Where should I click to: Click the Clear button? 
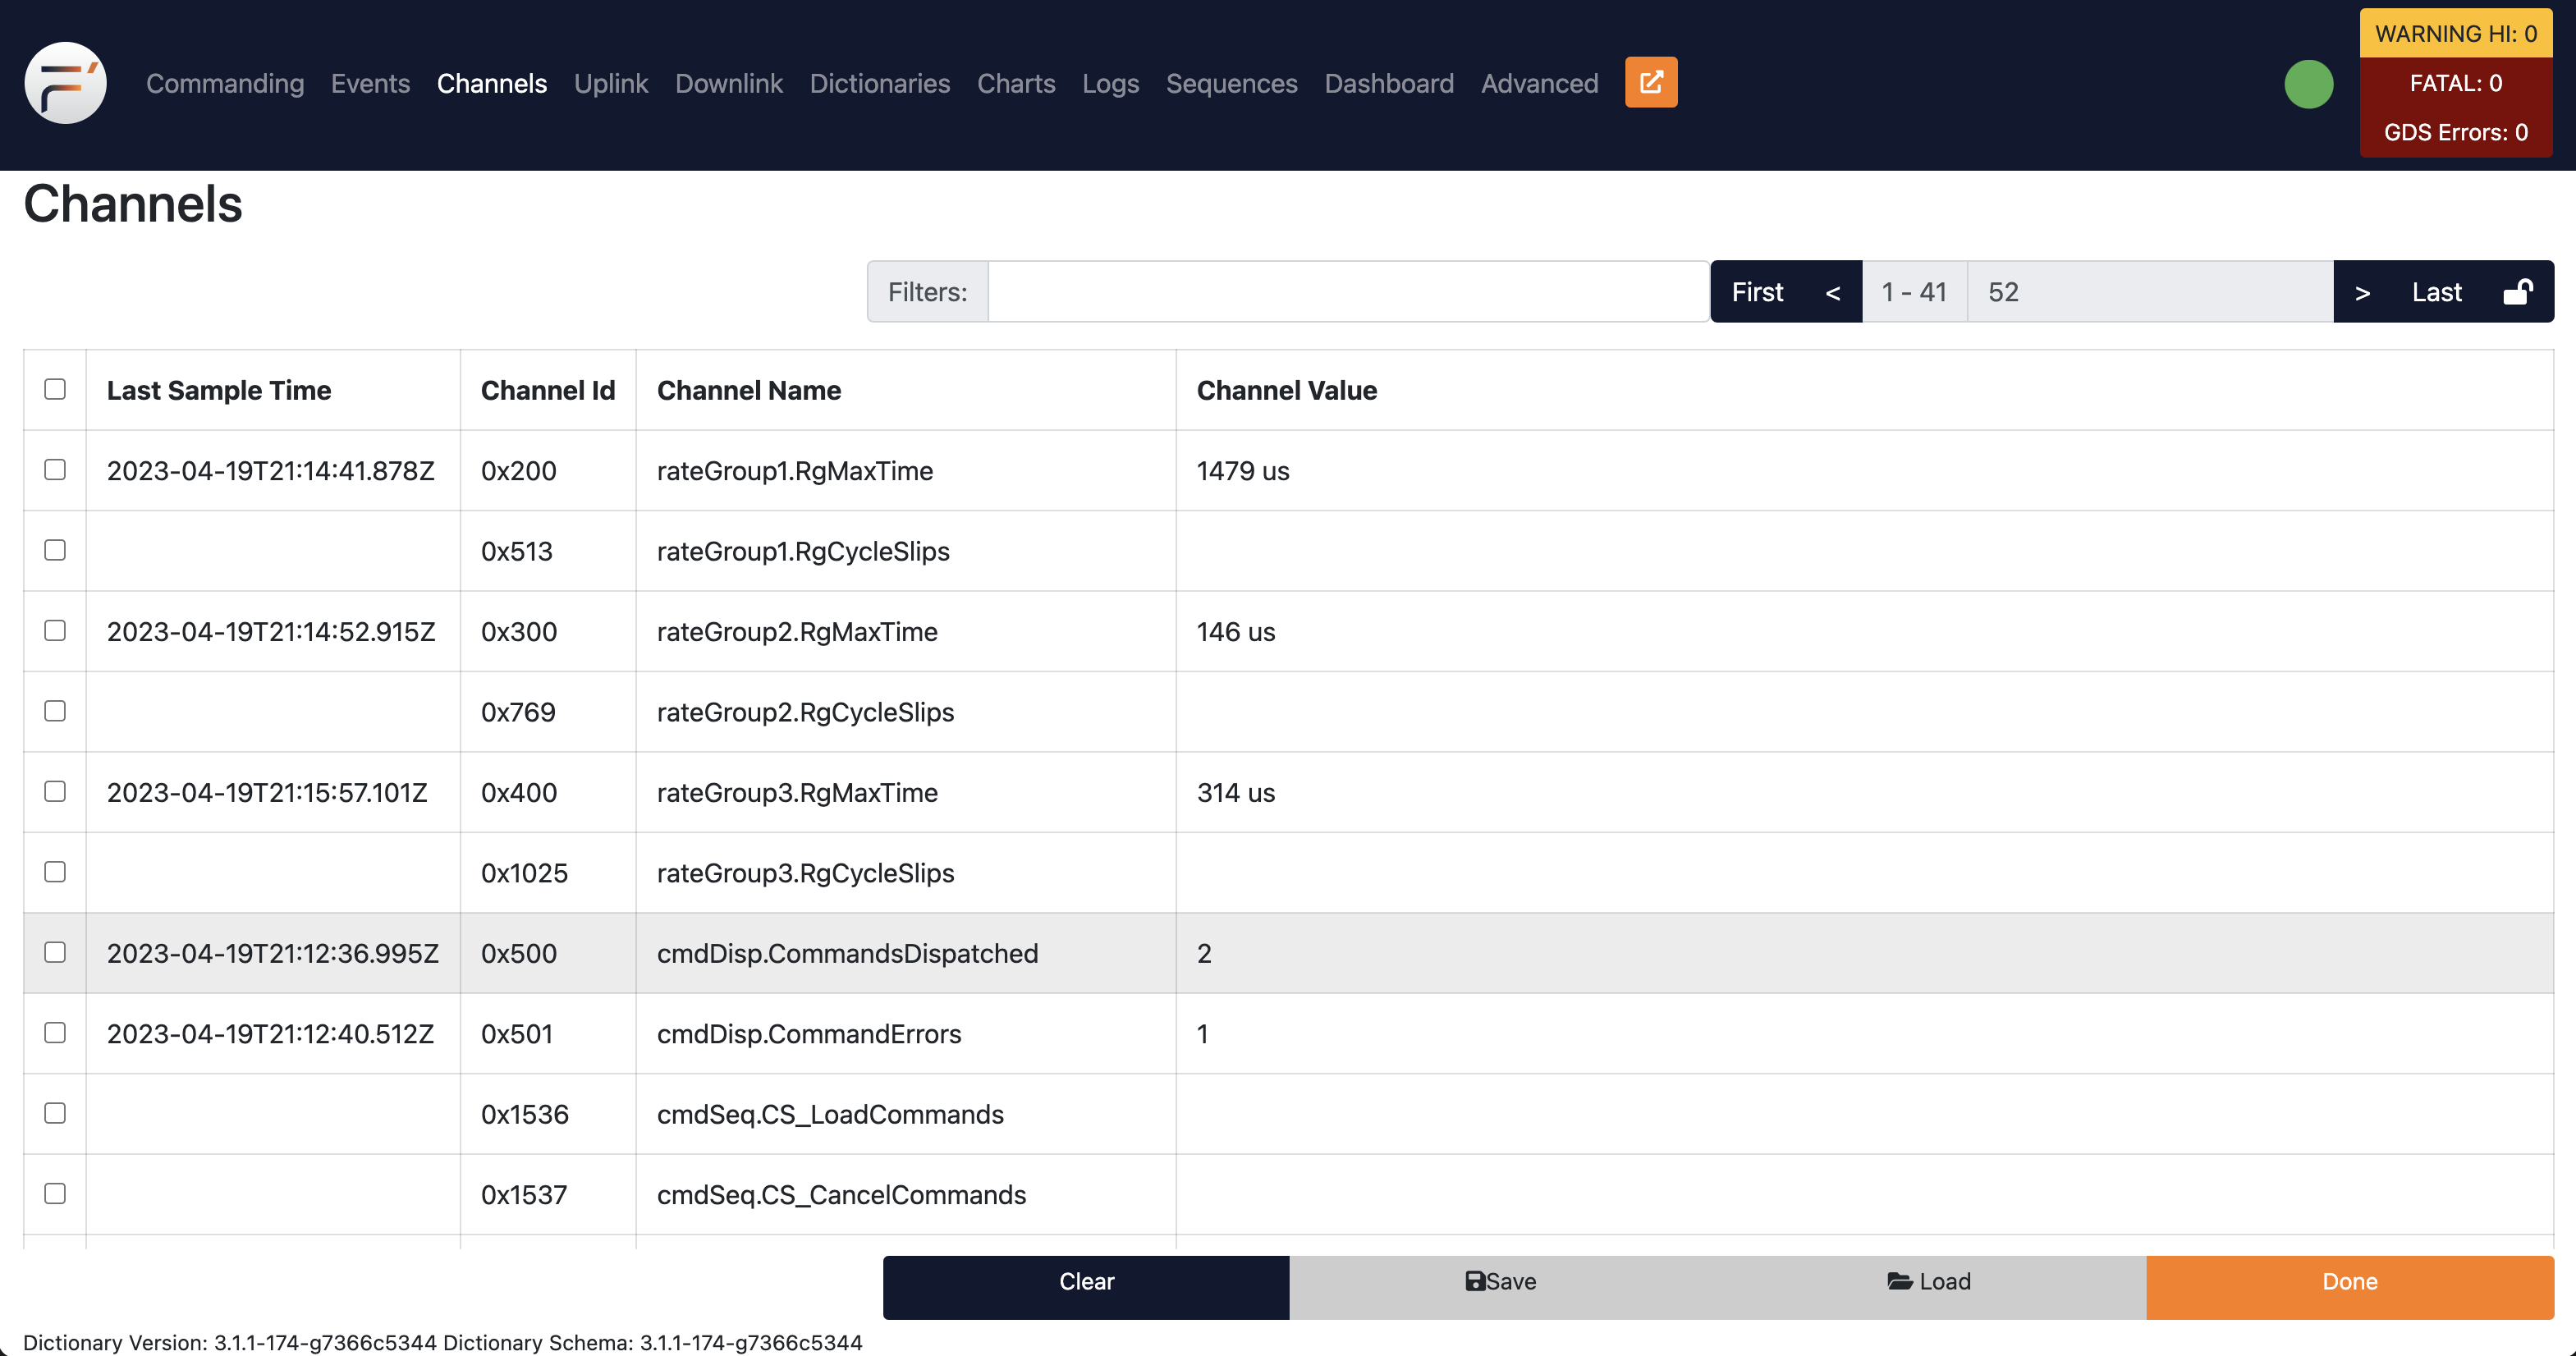point(1087,1281)
